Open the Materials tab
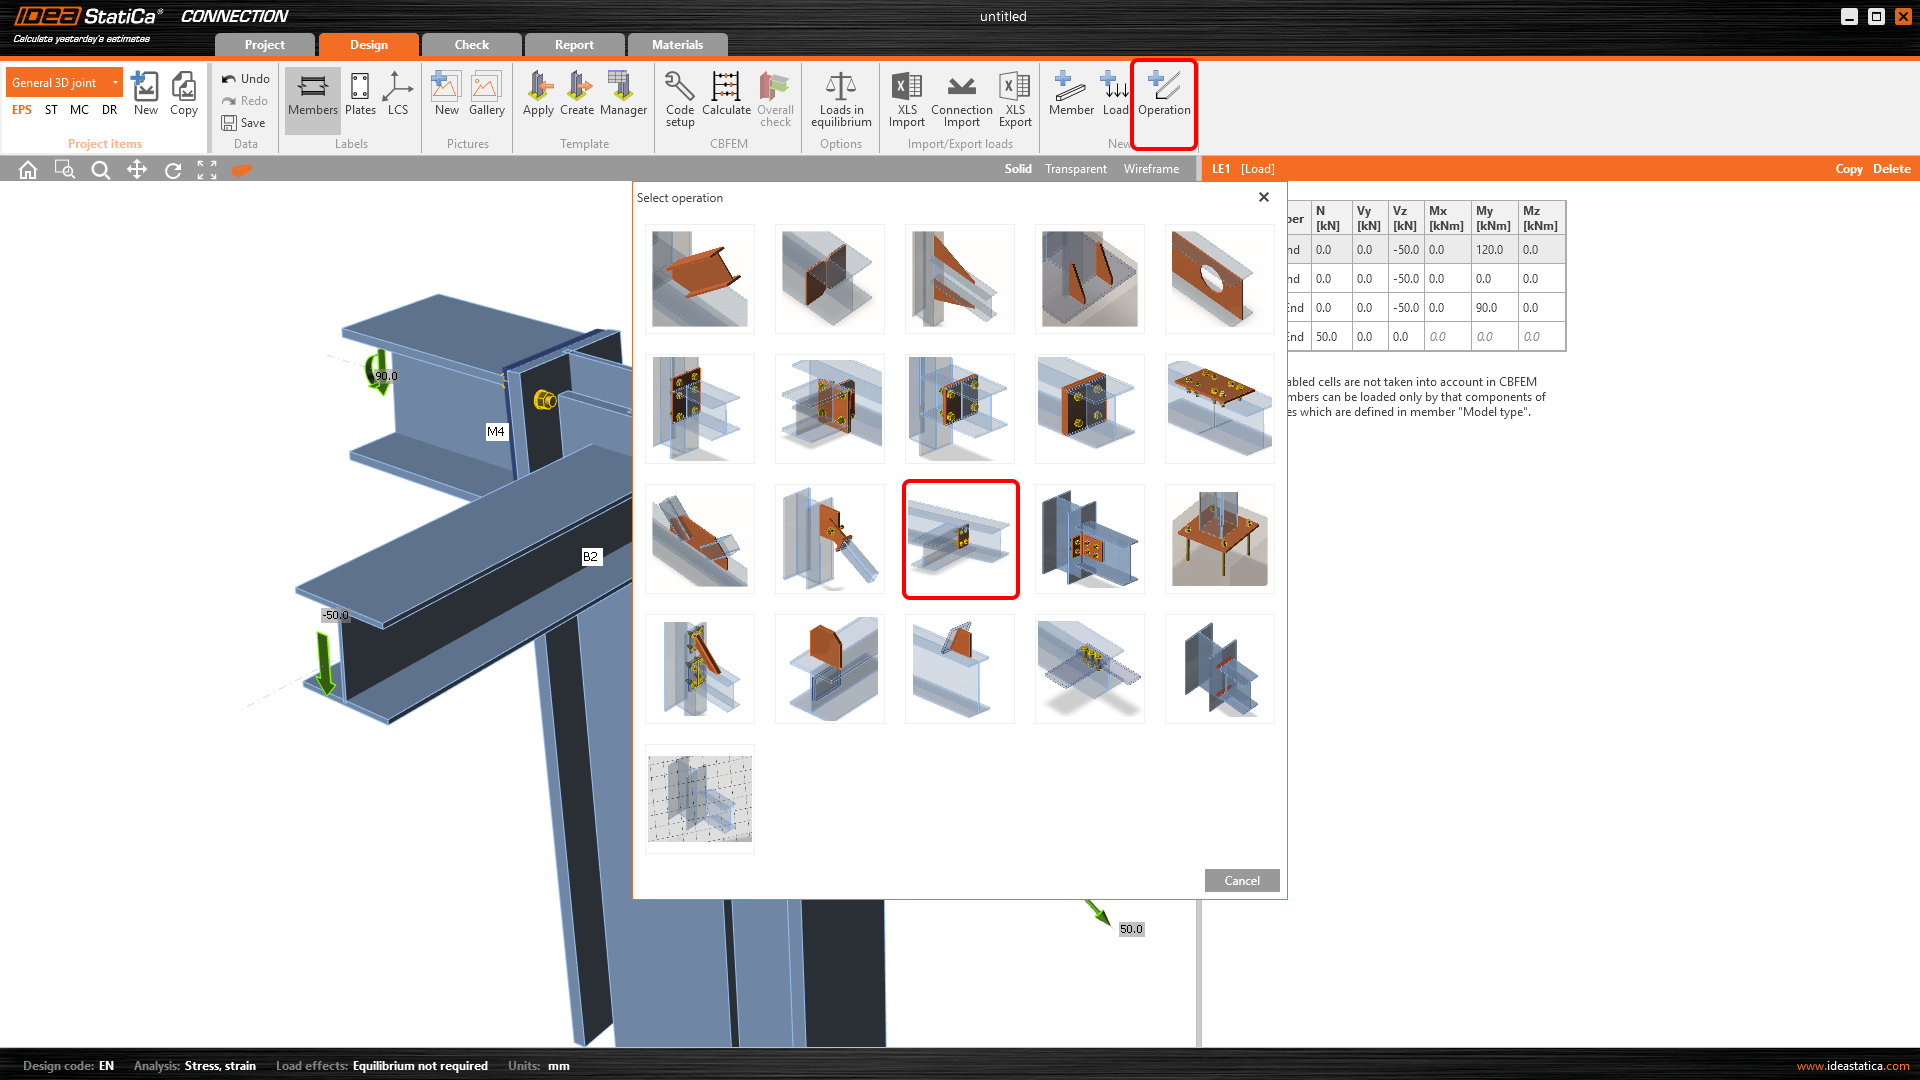Screen dimensions: 1920x1080 click(677, 45)
